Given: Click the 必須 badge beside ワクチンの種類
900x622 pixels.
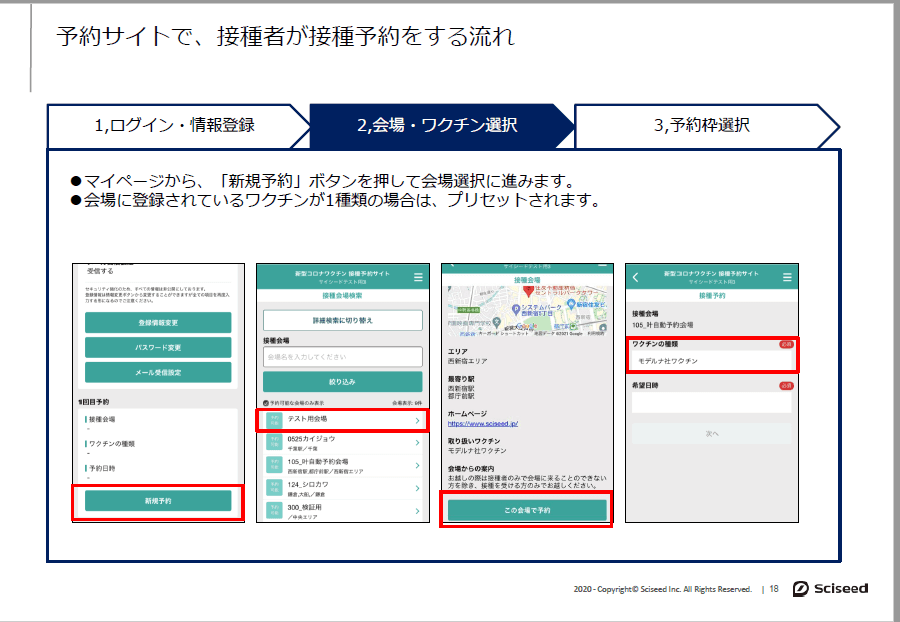Looking at the screenshot, I should [x=785, y=343].
